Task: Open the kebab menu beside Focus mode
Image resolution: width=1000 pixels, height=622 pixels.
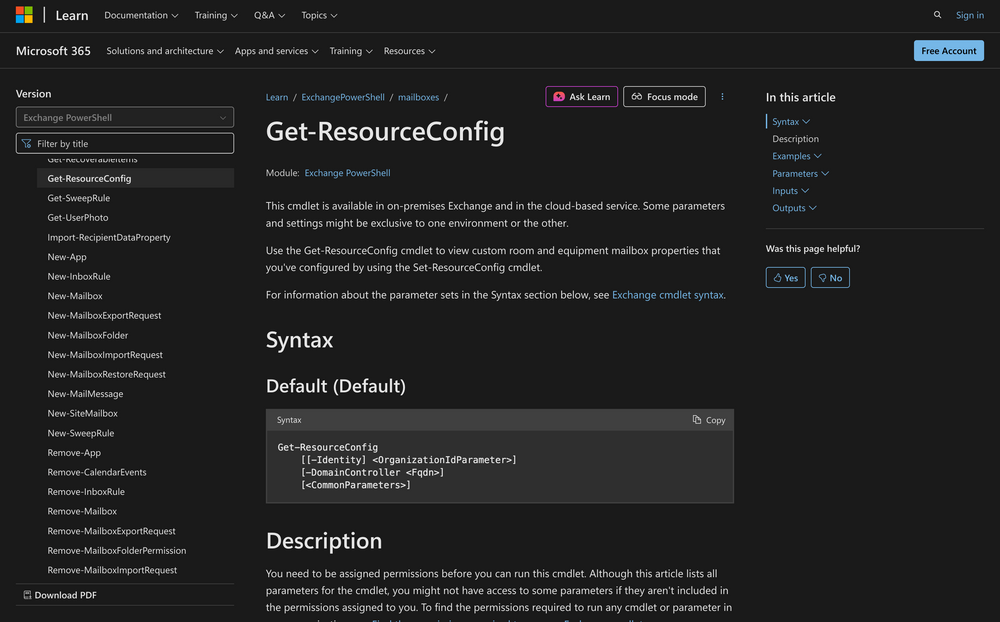Action: pos(722,96)
